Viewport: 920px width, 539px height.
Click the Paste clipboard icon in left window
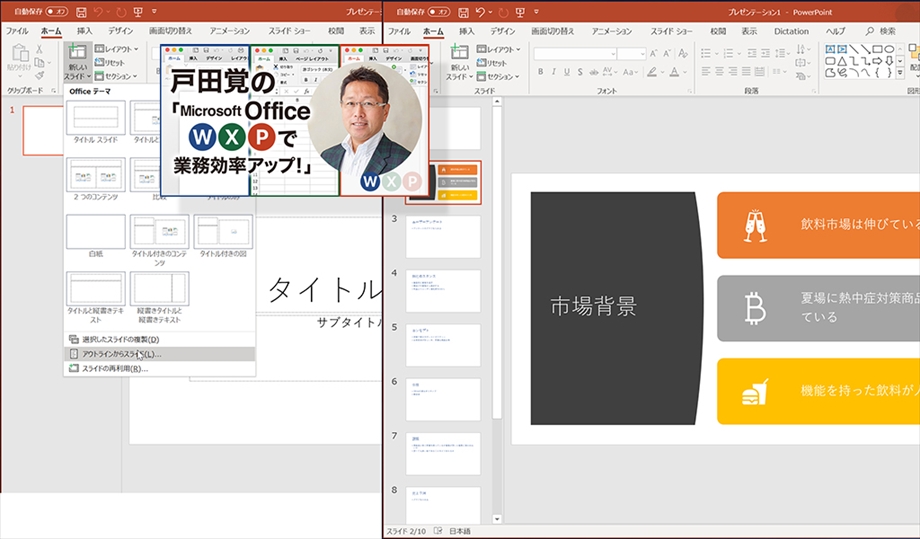click(20, 53)
